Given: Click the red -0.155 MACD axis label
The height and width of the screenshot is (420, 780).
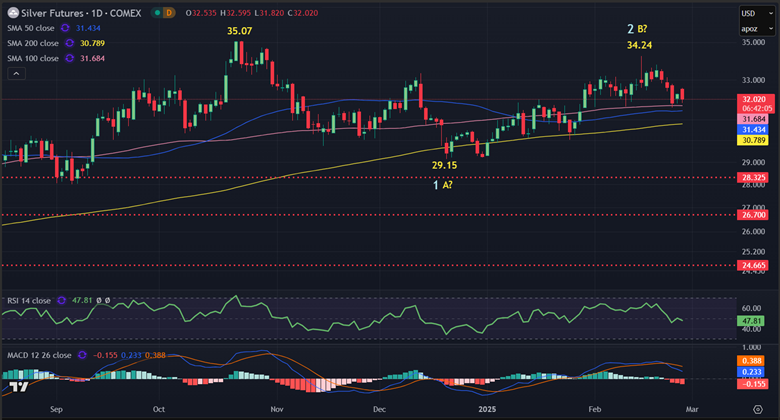Looking at the screenshot, I should 752,384.
